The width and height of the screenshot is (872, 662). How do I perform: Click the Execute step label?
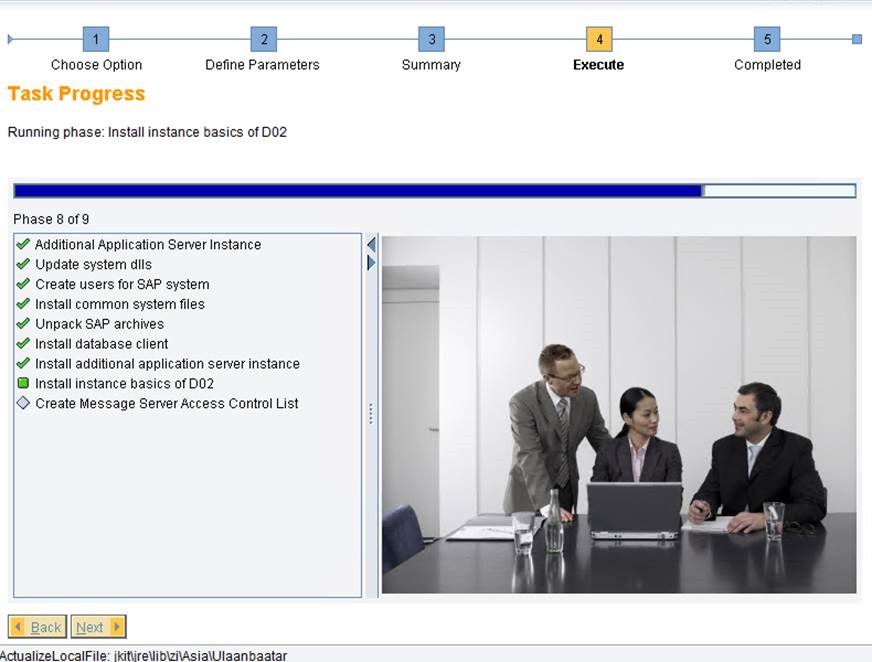click(598, 65)
